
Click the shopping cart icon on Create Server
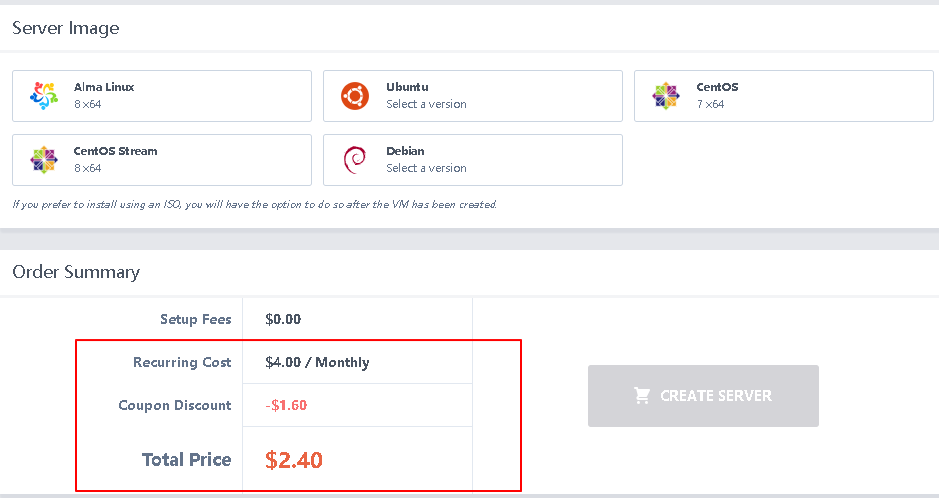click(642, 396)
